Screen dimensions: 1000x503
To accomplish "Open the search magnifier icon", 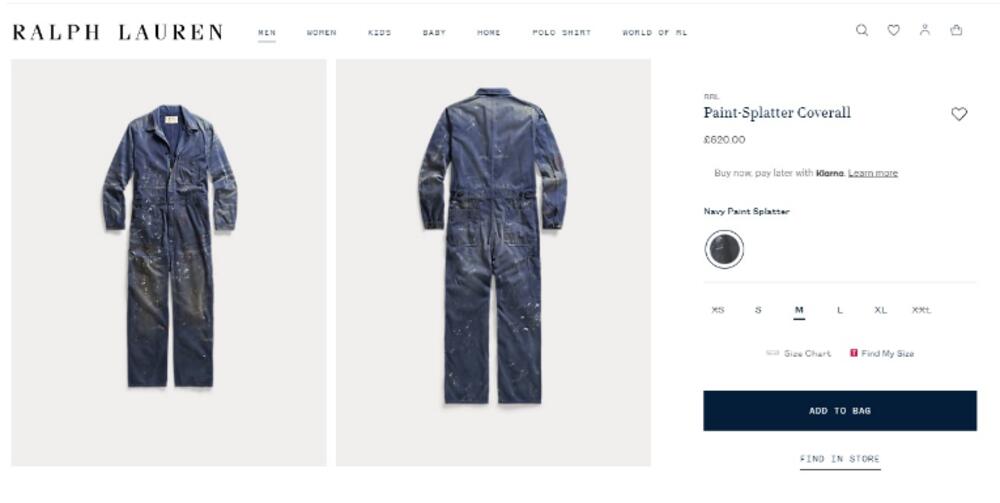I will coord(862,30).
